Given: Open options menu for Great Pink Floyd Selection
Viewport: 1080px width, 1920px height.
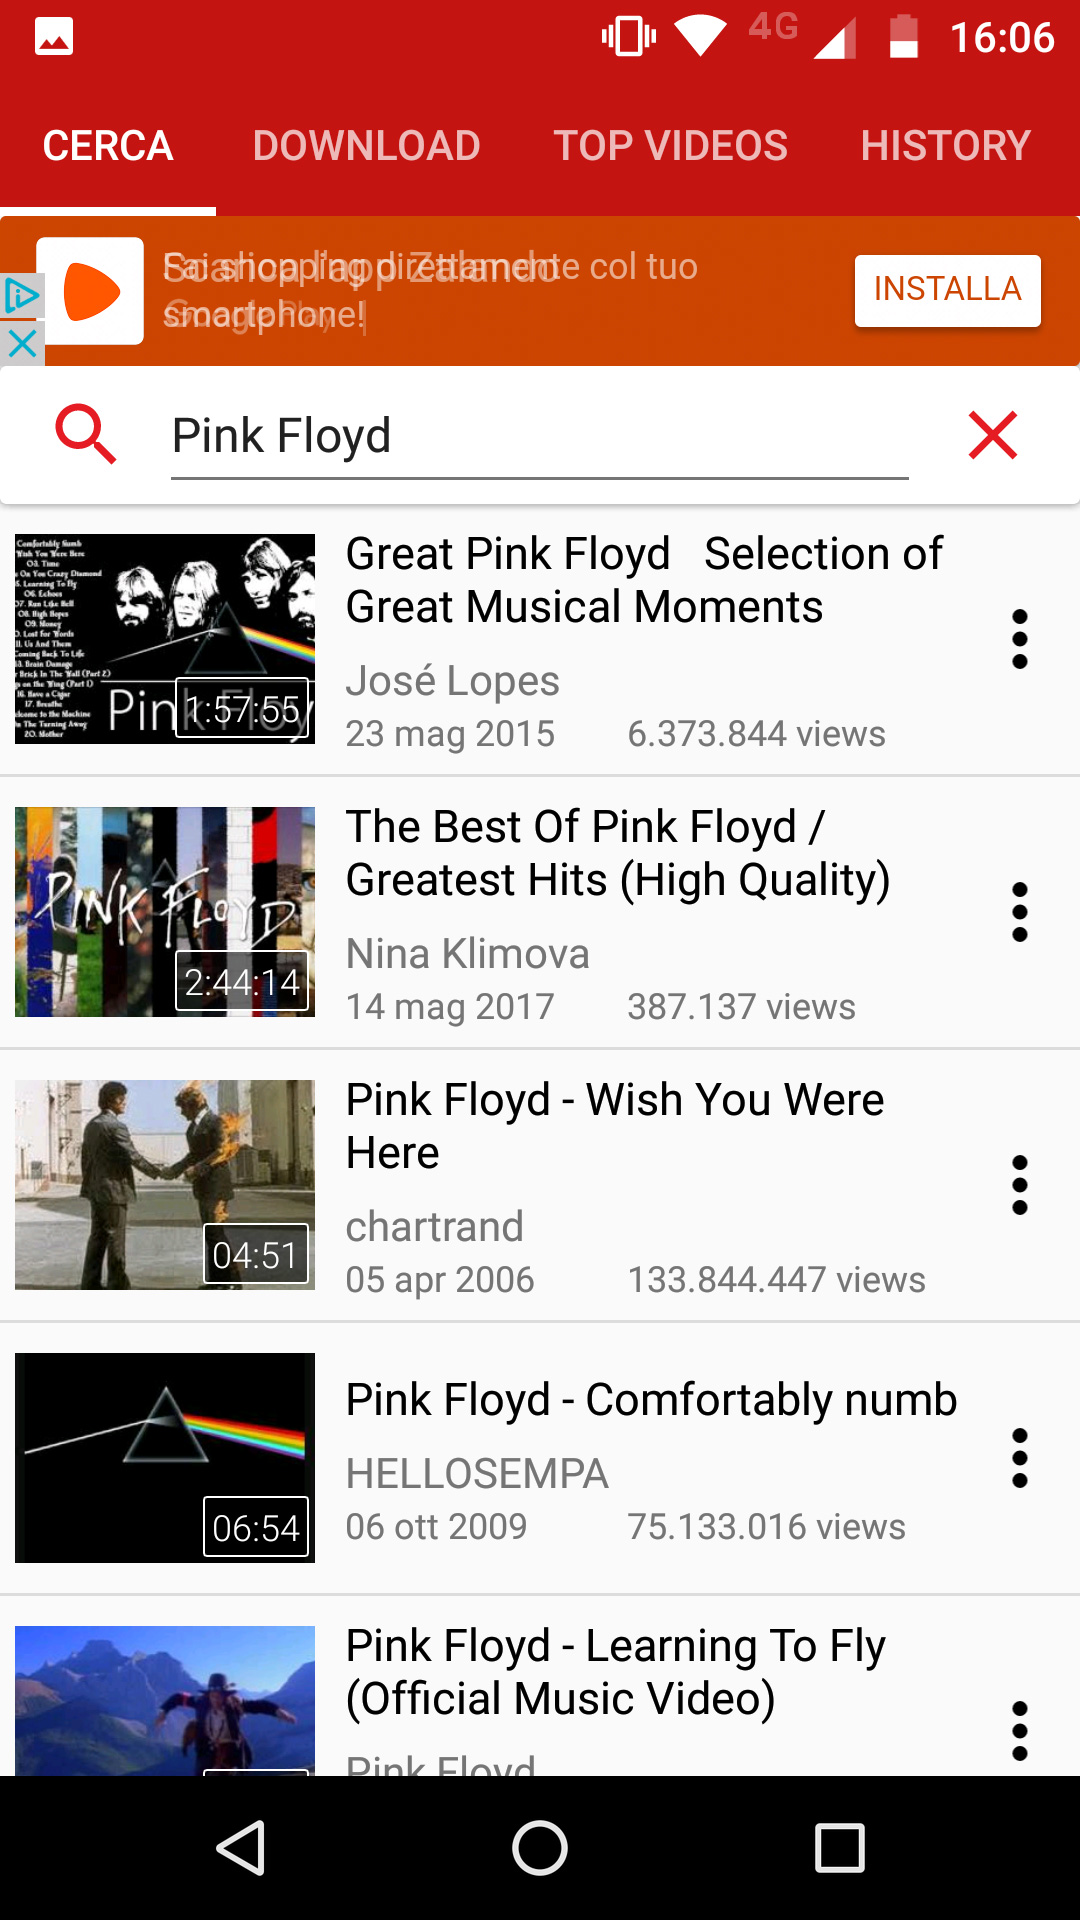Looking at the screenshot, I should pos(1019,639).
